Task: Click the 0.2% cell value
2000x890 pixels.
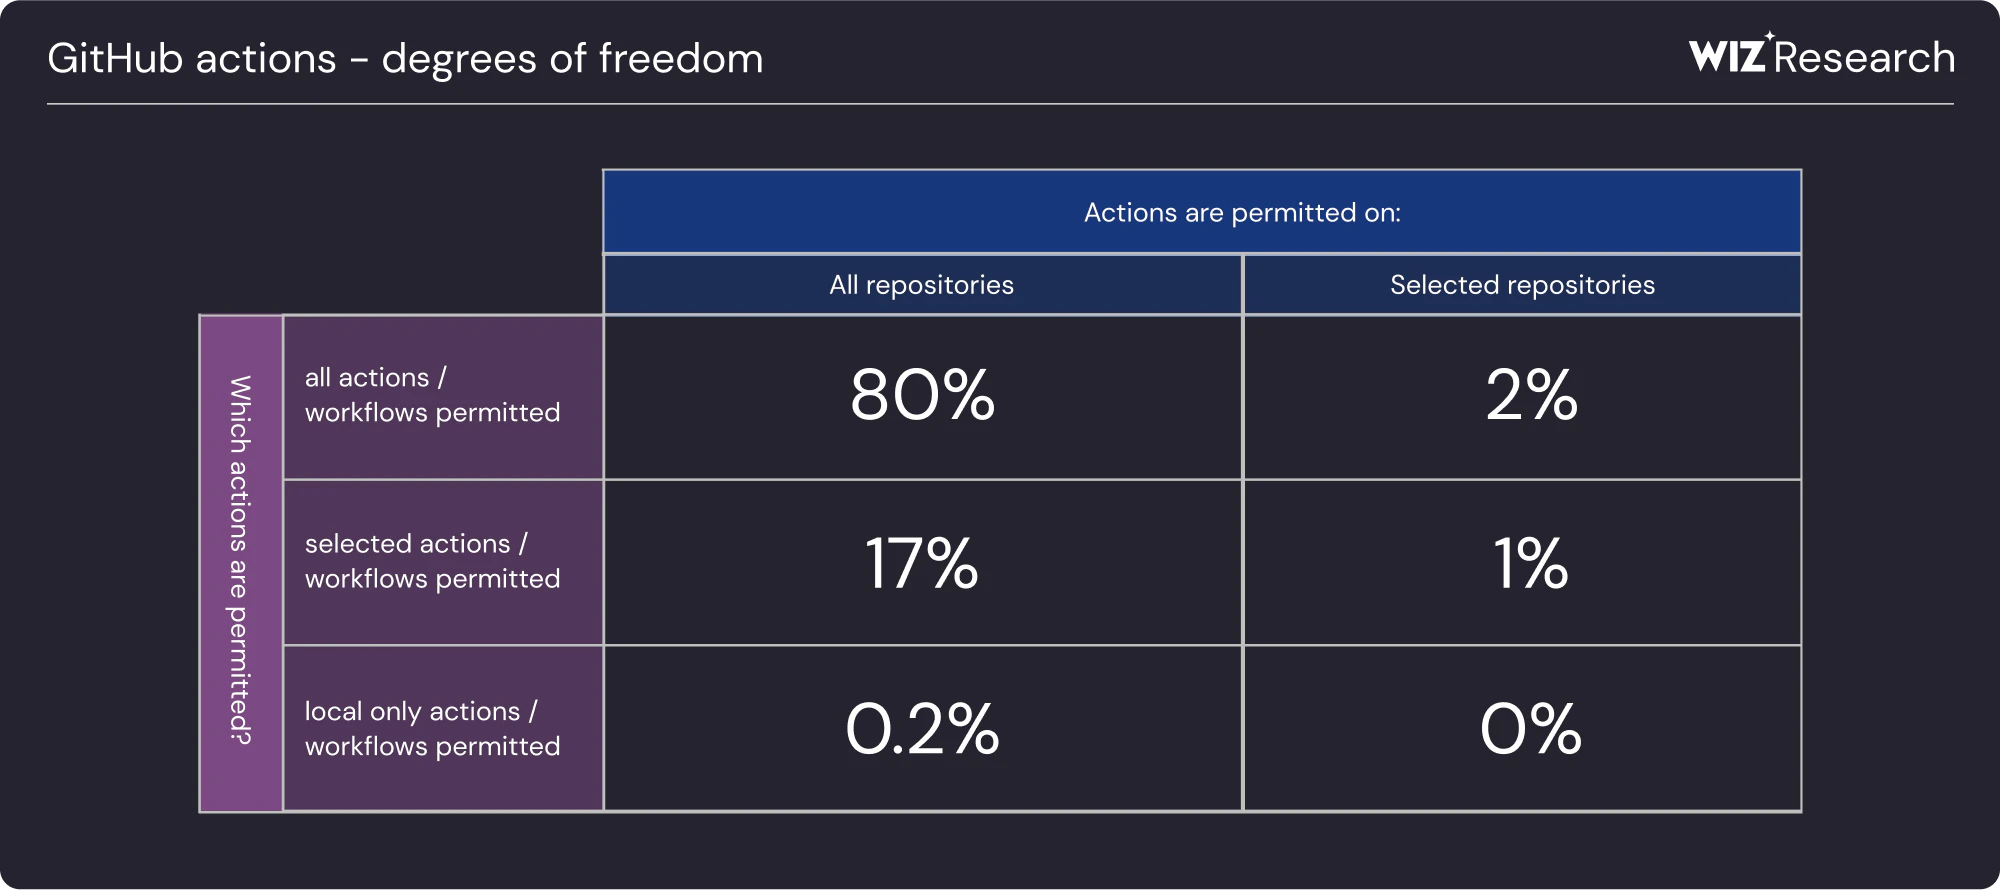Action: point(922,728)
